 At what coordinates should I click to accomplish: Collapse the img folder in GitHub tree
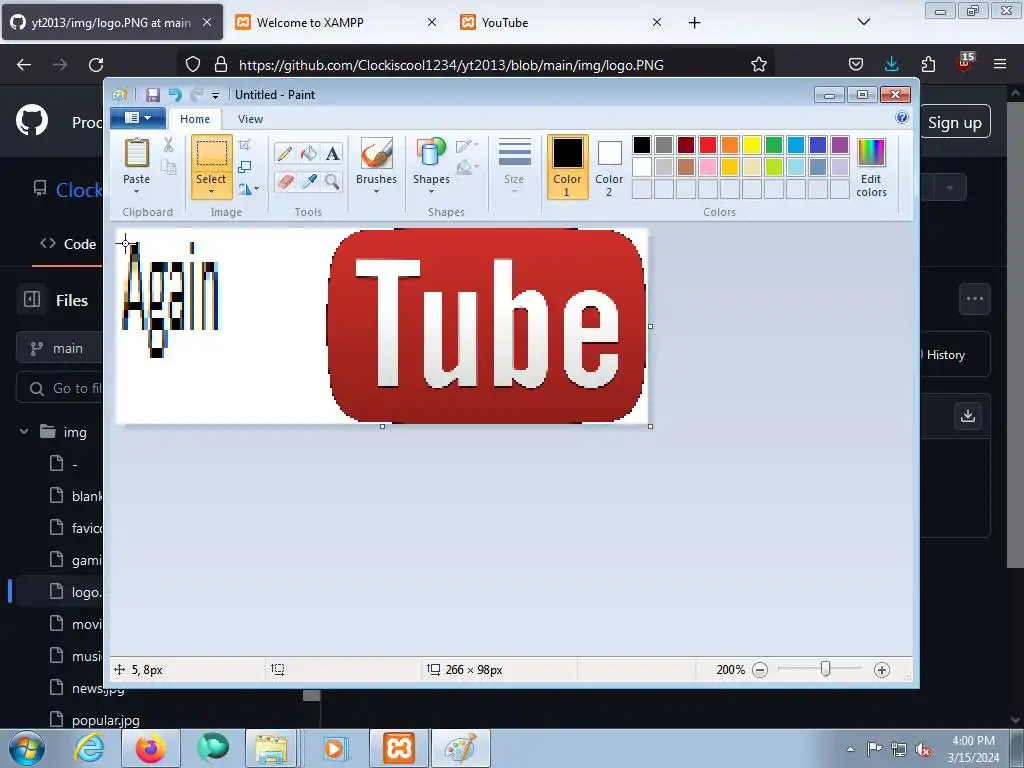[24, 432]
